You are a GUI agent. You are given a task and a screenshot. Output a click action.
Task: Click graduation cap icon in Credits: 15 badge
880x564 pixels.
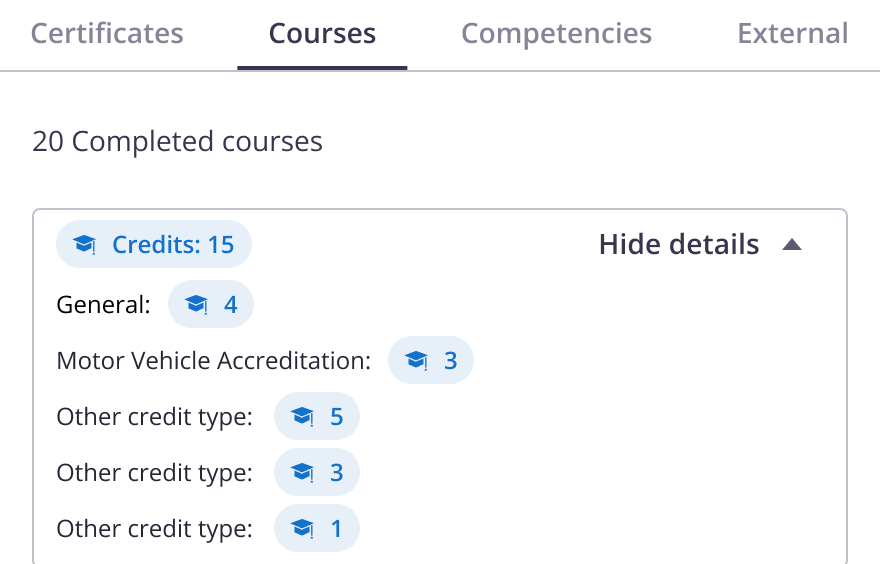(x=85, y=245)
